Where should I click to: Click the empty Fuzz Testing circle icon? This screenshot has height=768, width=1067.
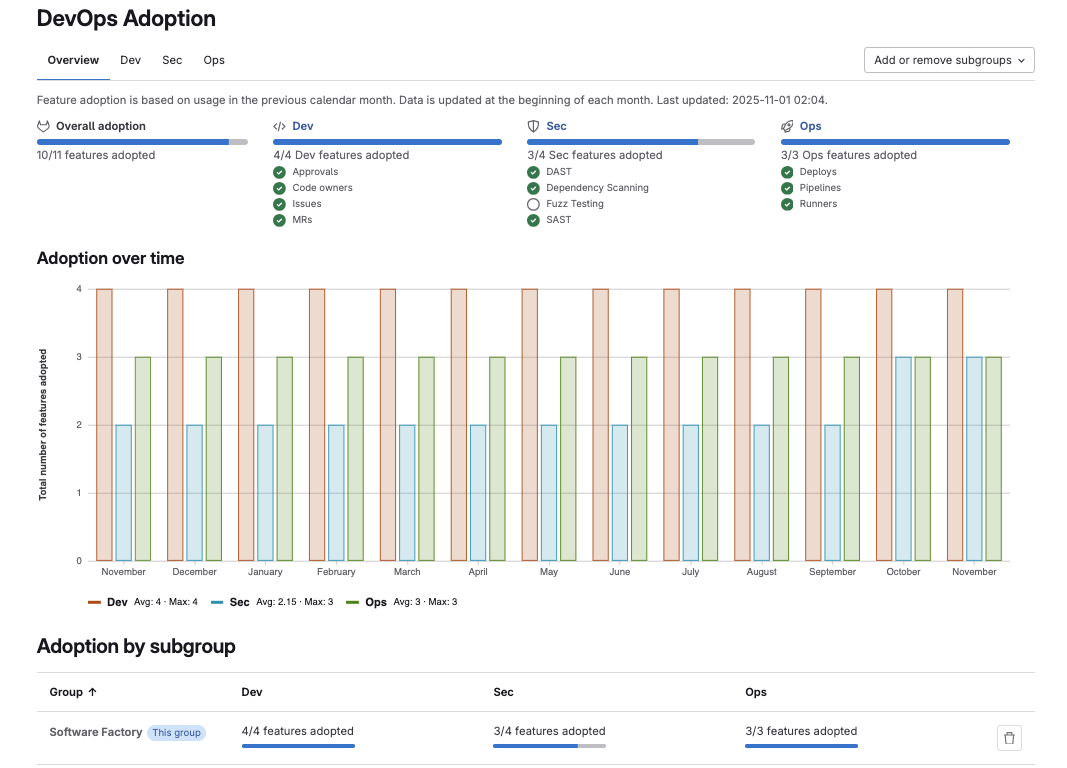(534, 204)
